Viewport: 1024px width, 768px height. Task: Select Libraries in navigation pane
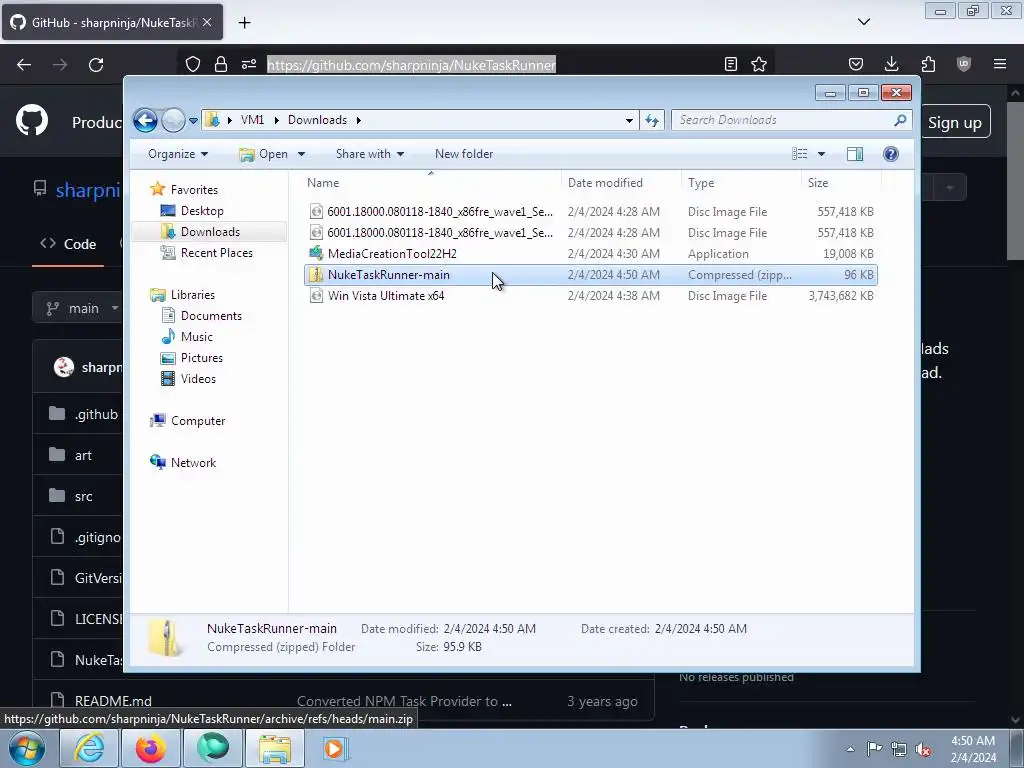point(193,295)
